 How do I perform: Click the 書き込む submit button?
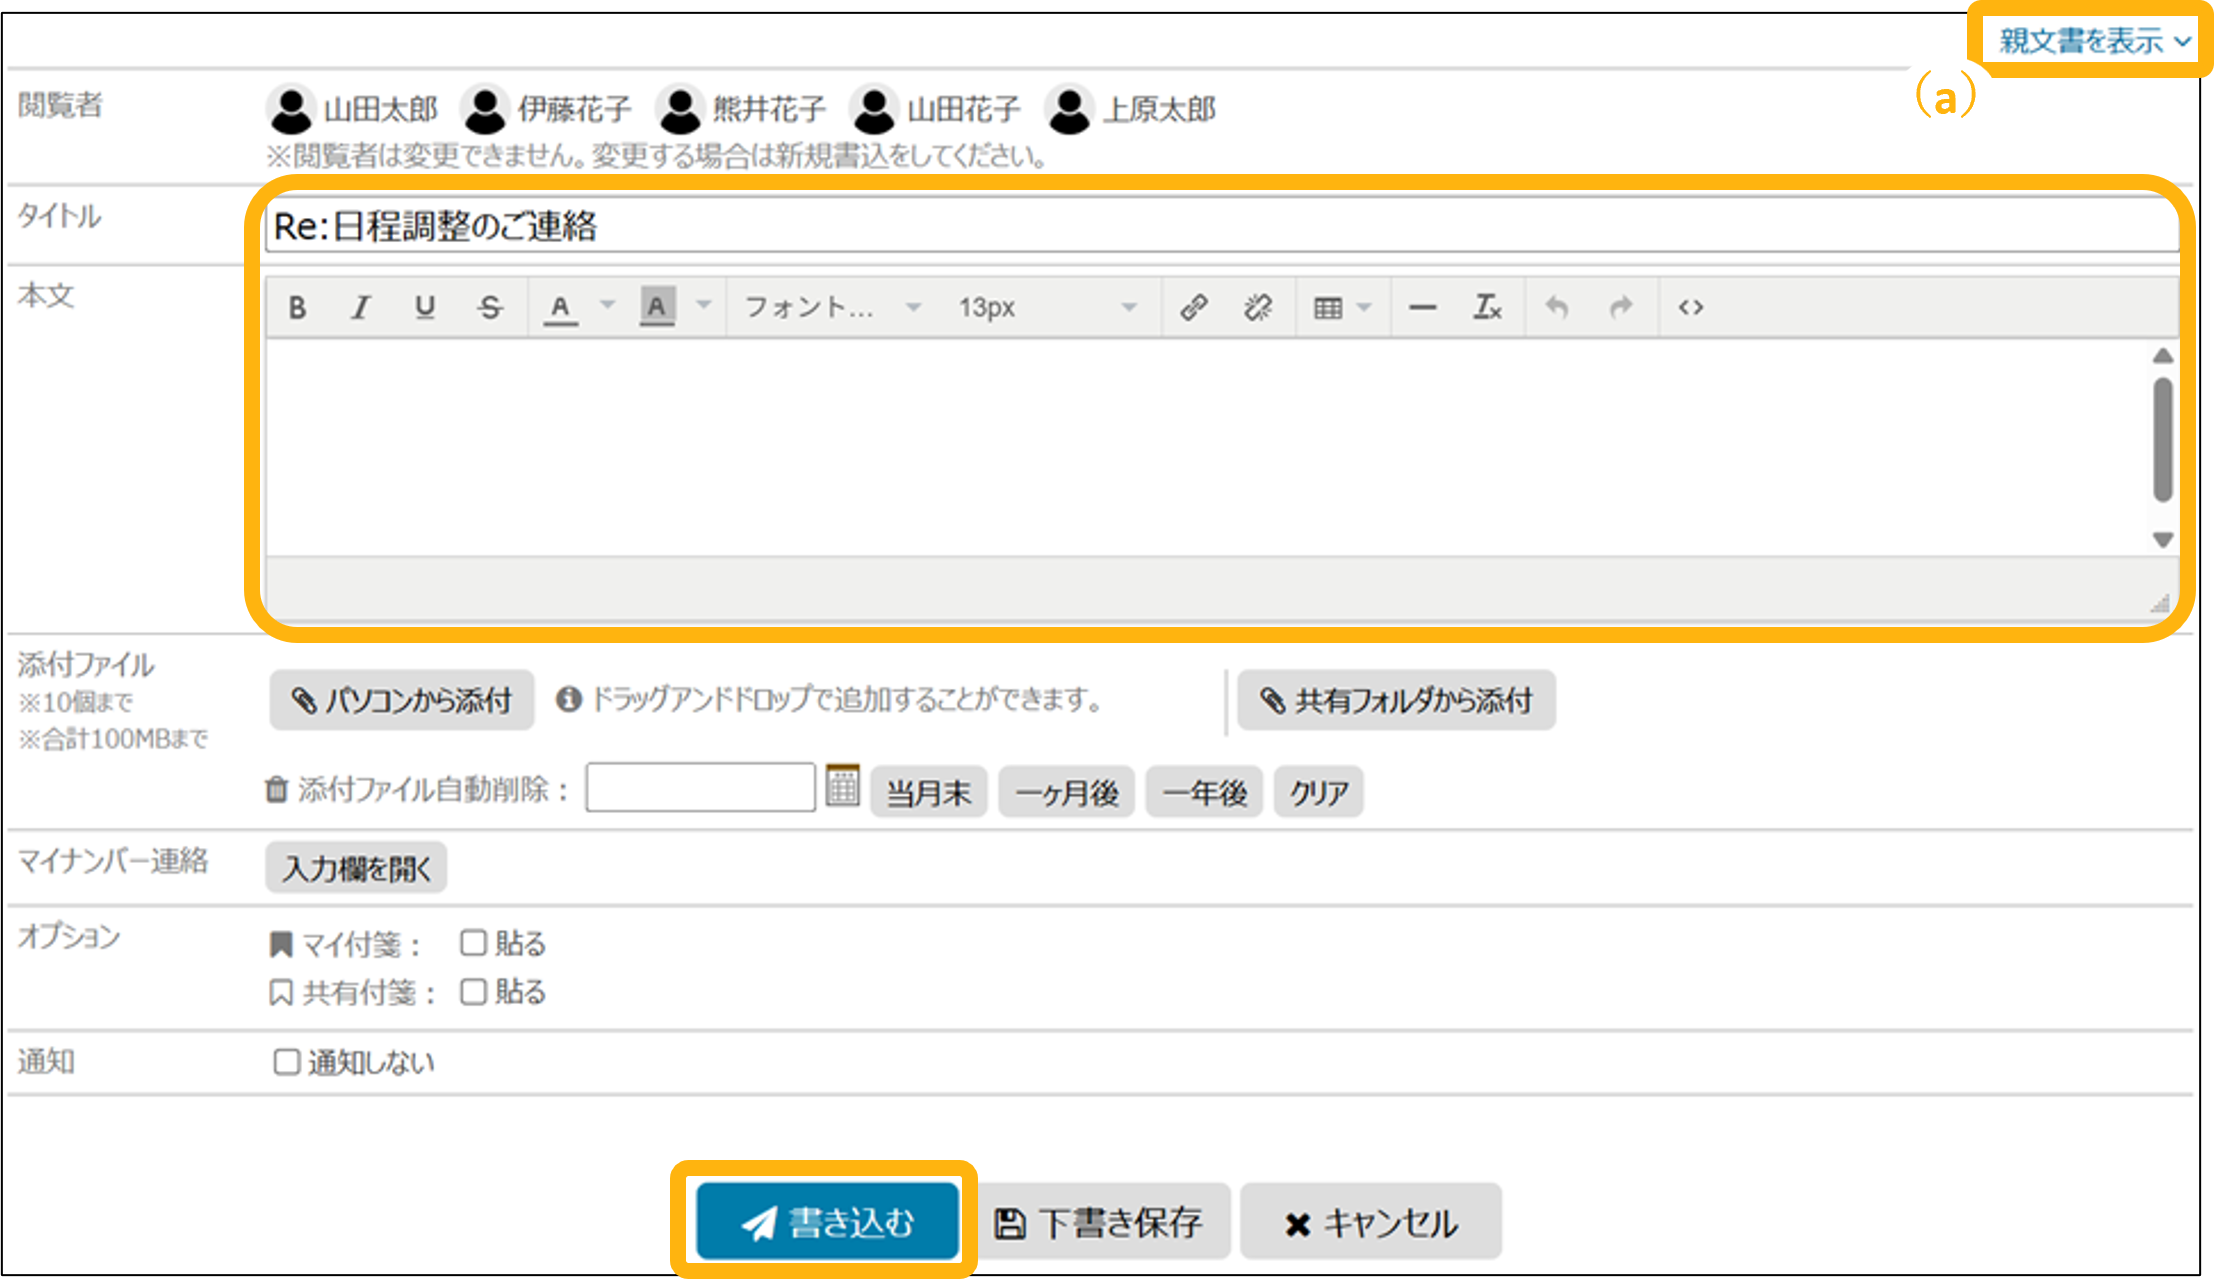[827, 1221]
